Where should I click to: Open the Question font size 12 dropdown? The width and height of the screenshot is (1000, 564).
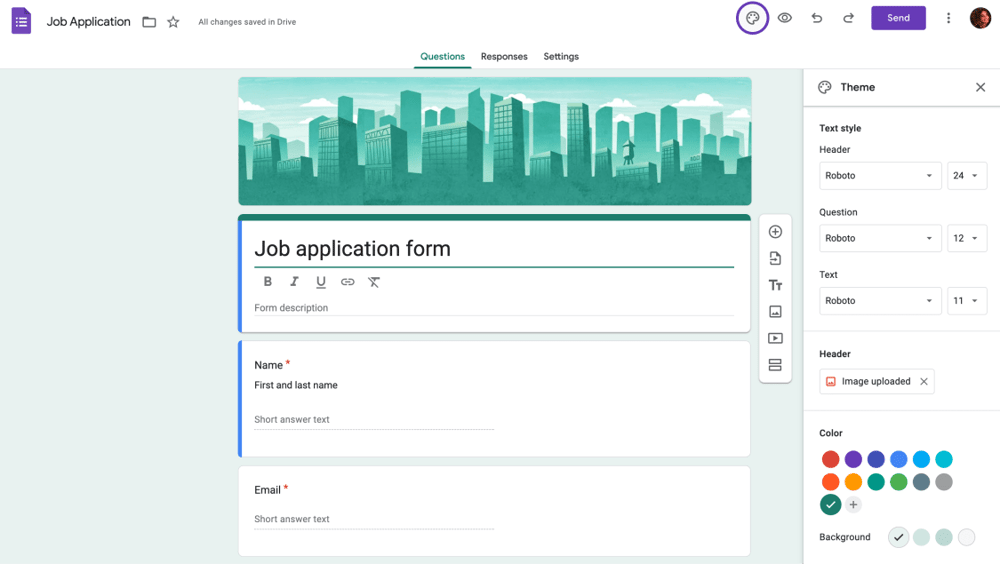click(966, 239)
